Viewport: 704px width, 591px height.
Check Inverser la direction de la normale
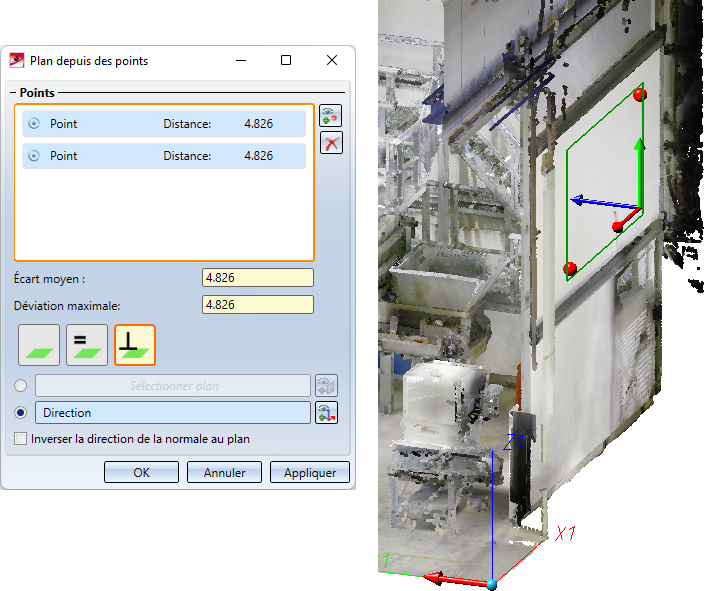21,438
